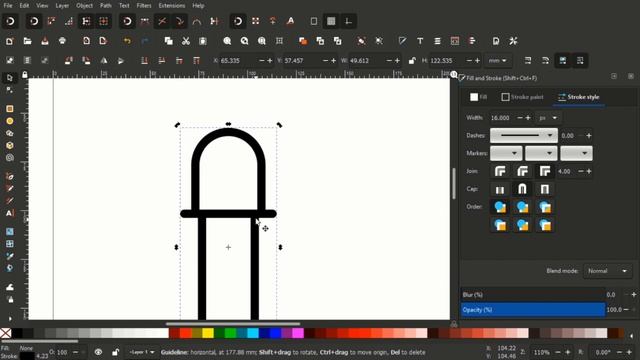Image resolution: width=640 pixels, height=360 pixels.
Task: Select the Text tool in toolbox
Action: tap(10, 213)
